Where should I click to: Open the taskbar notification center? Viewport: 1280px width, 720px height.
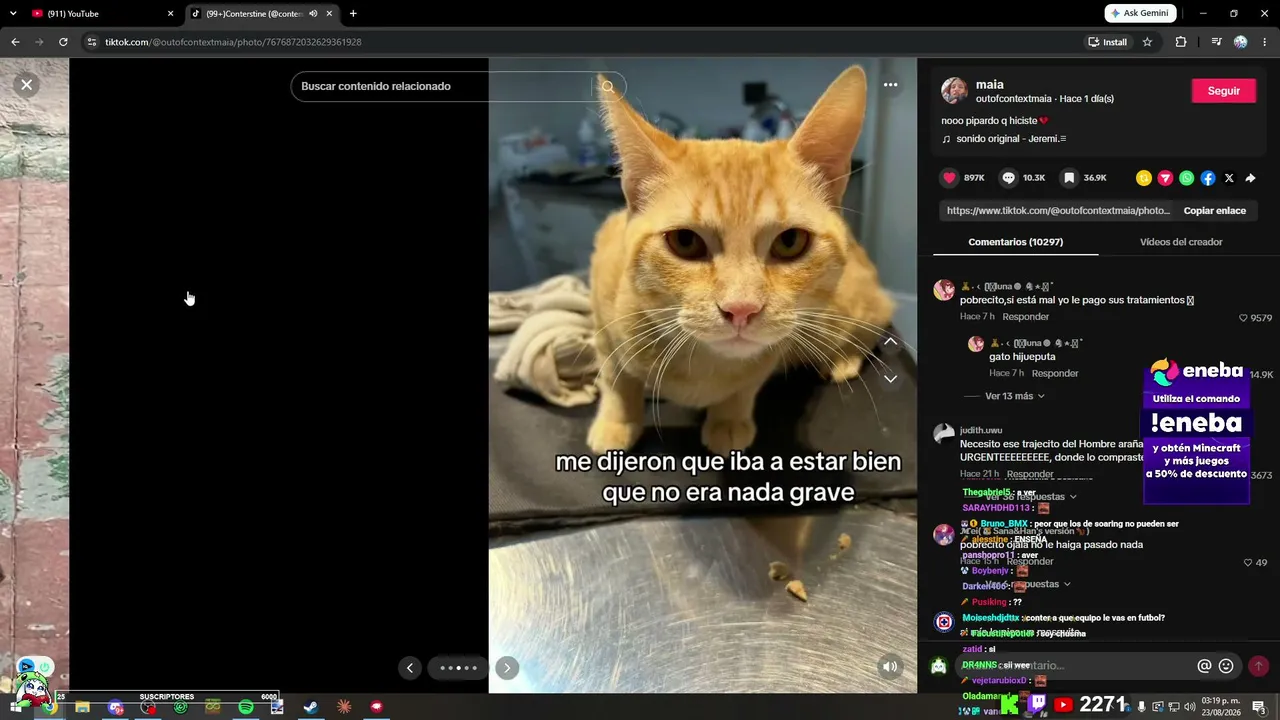(x=1259, y=707)
